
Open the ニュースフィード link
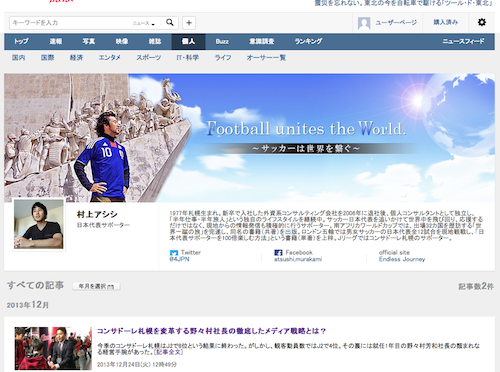pyautogui.click(x=463, y=41)
